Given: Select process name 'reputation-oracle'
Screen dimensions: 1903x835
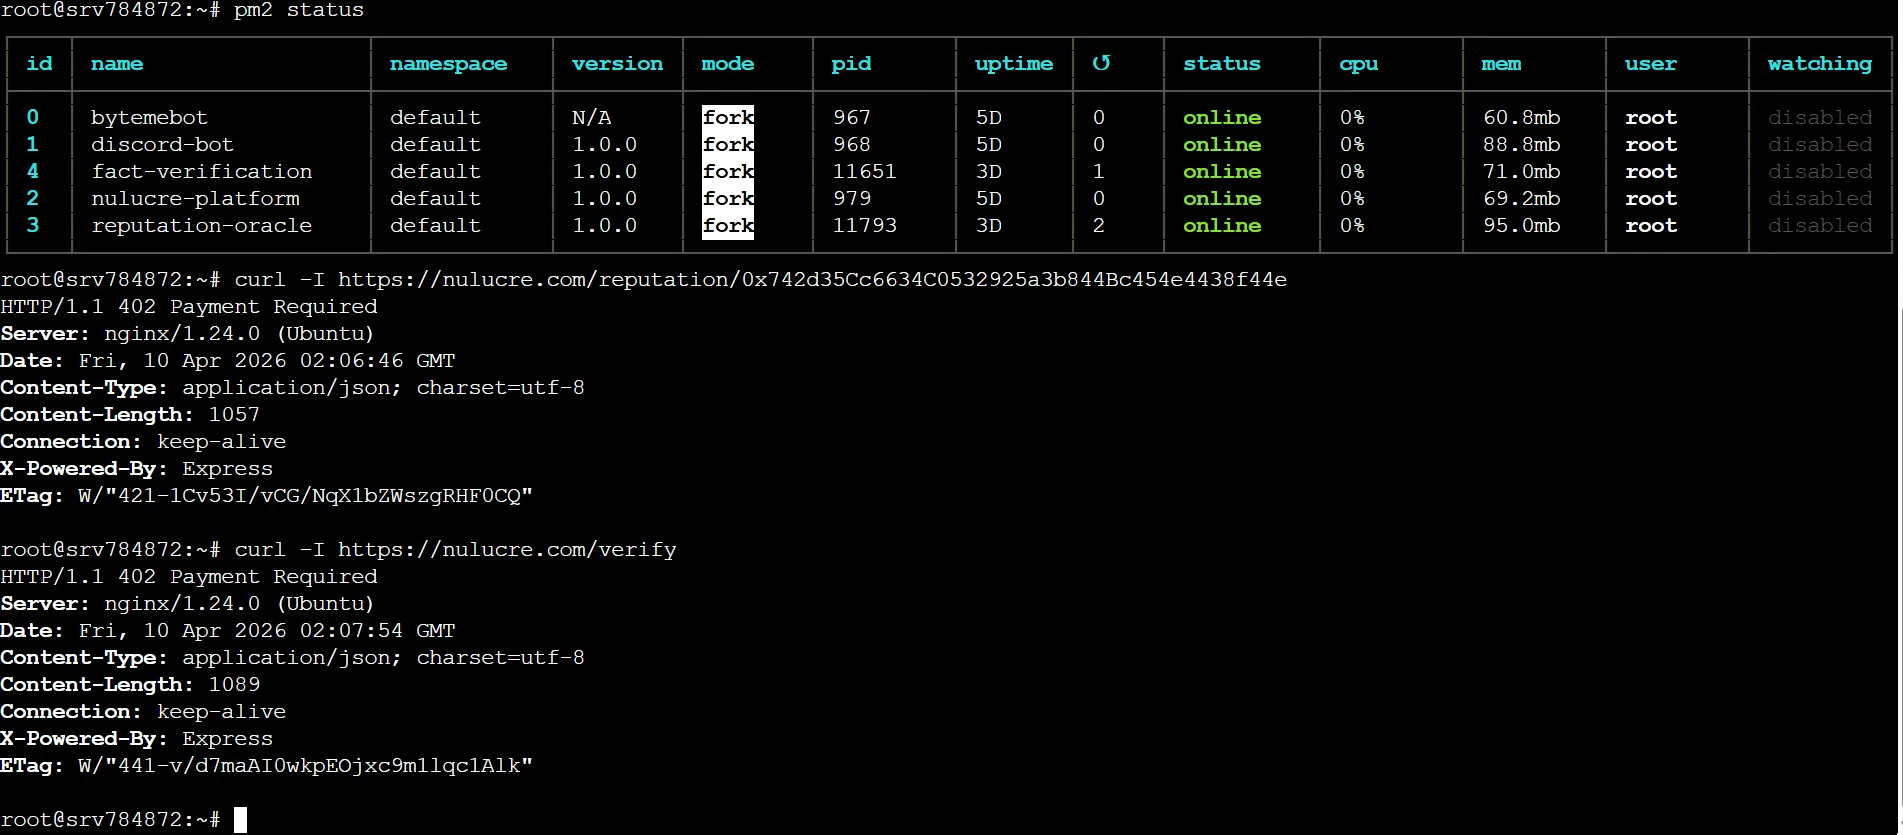Looking at the screenshot, I should tap(202, 225).
